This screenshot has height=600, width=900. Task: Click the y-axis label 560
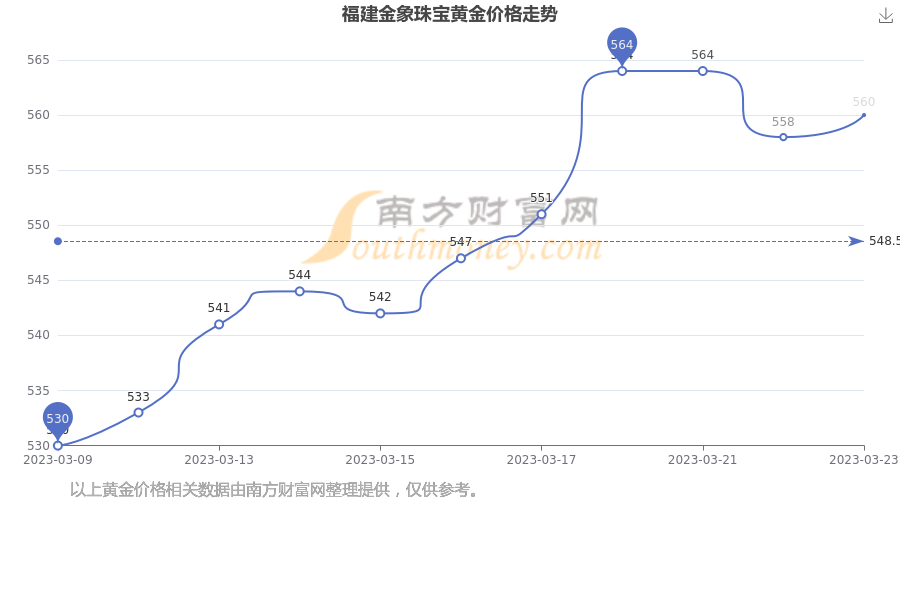[38, 115]
